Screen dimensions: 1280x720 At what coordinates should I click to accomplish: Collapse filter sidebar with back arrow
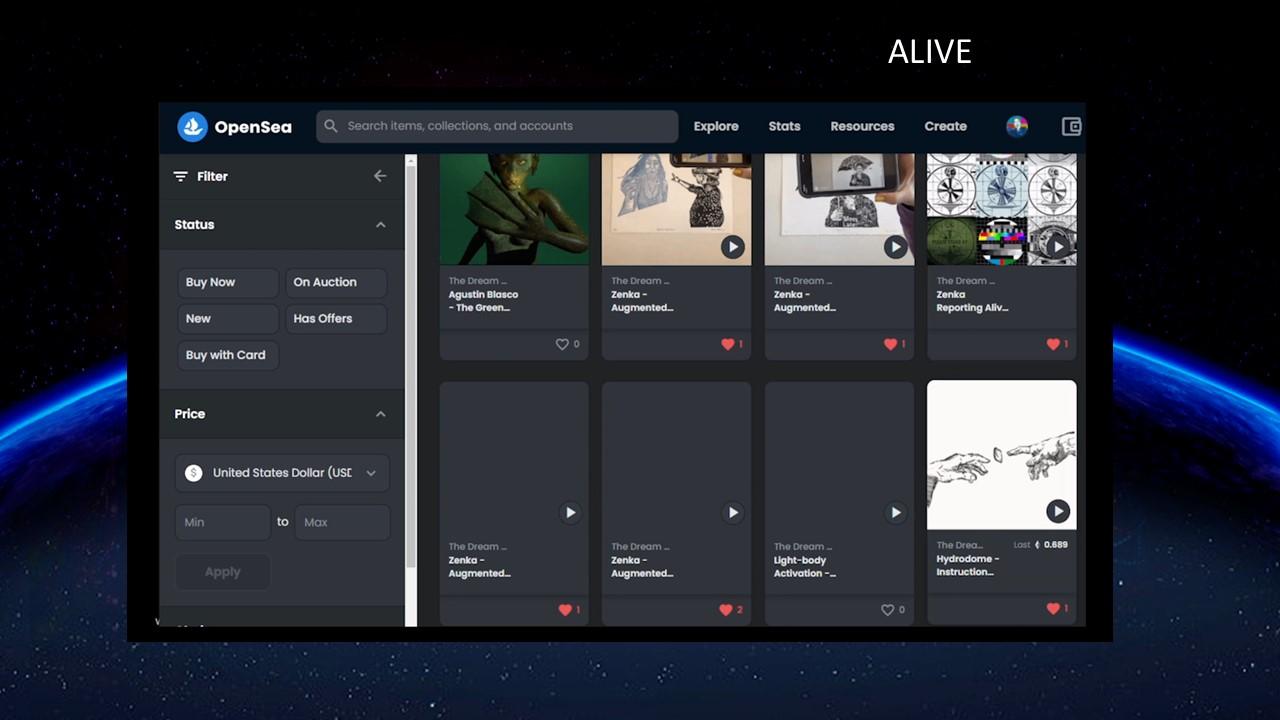click(380, 176)
